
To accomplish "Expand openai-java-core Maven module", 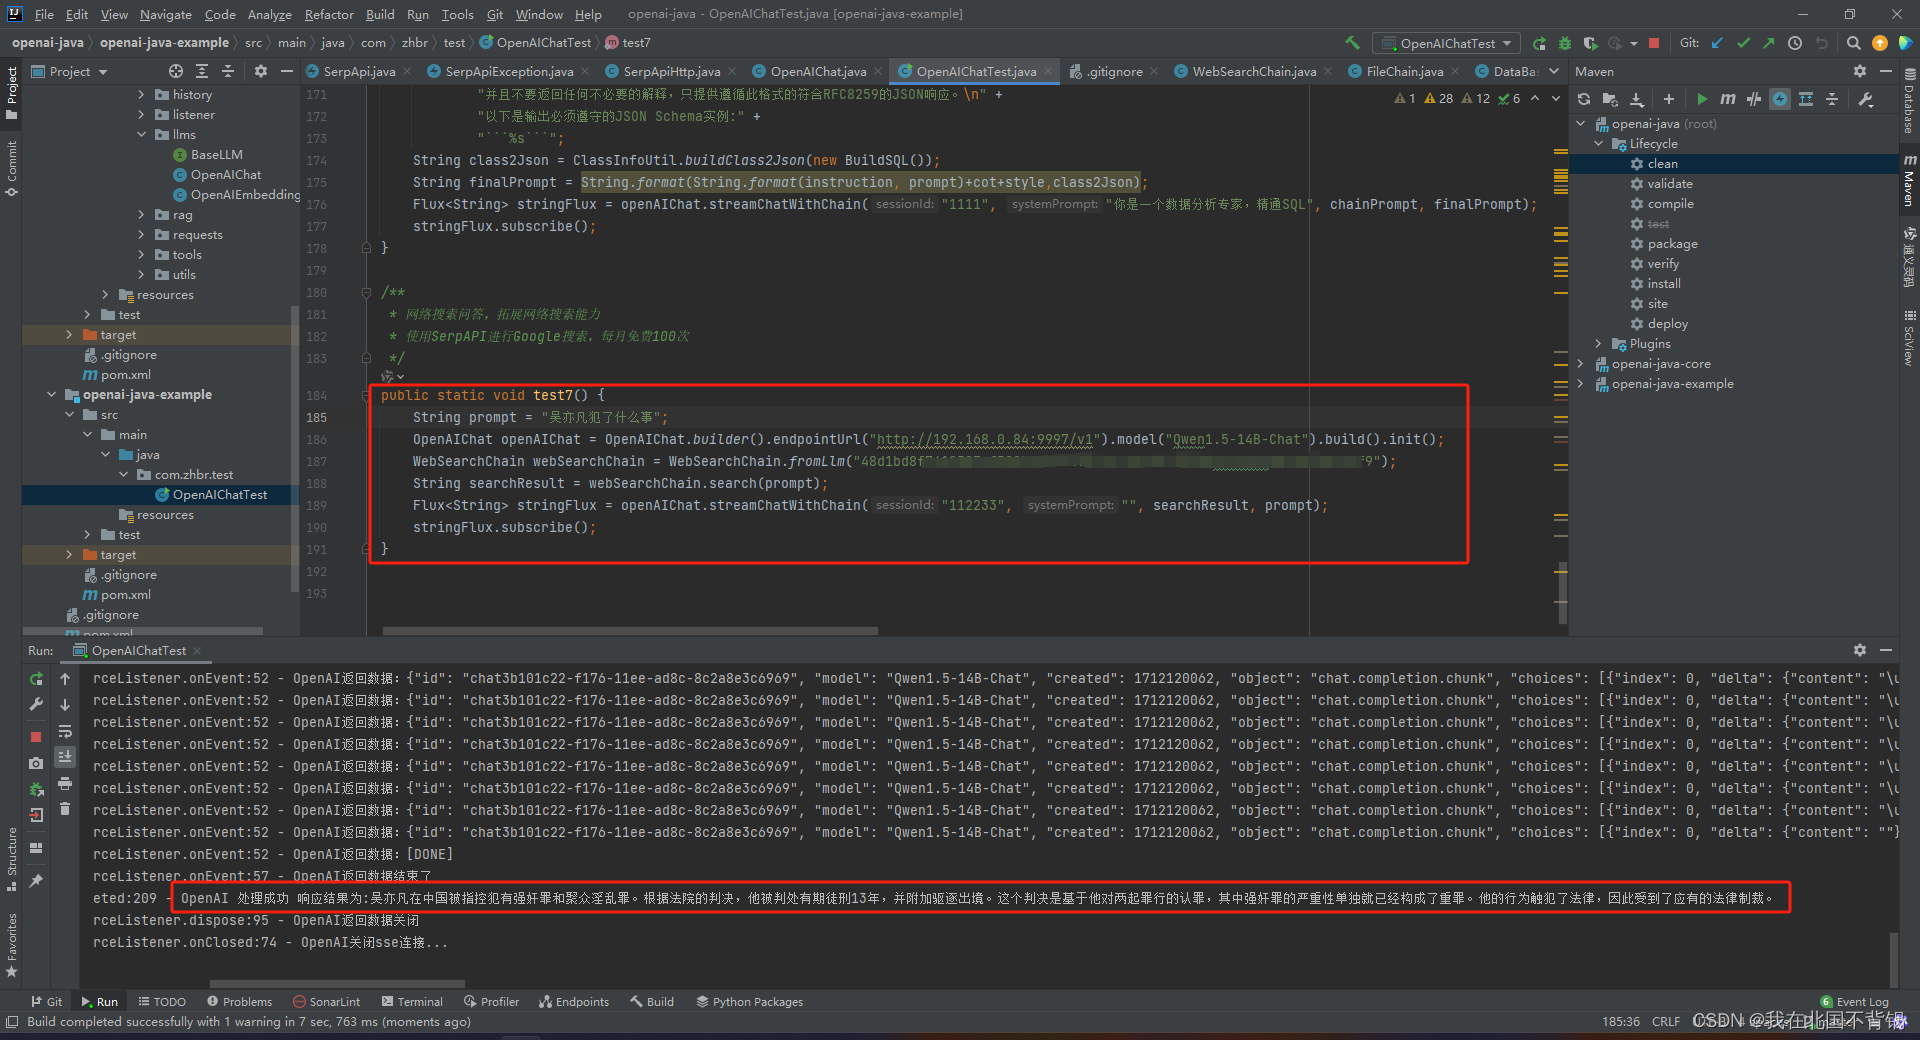I will coord(1581,363).
